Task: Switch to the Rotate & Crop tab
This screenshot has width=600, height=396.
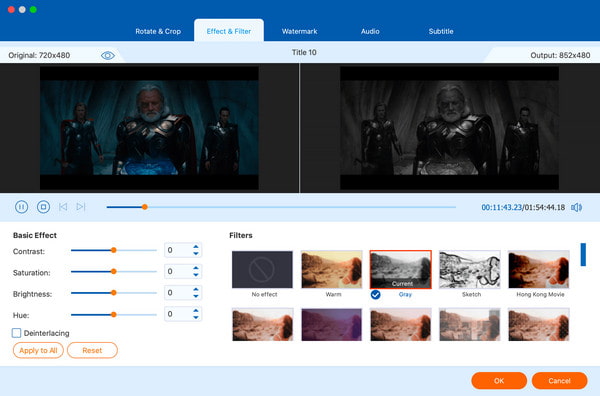Action: tap(158, 31)
